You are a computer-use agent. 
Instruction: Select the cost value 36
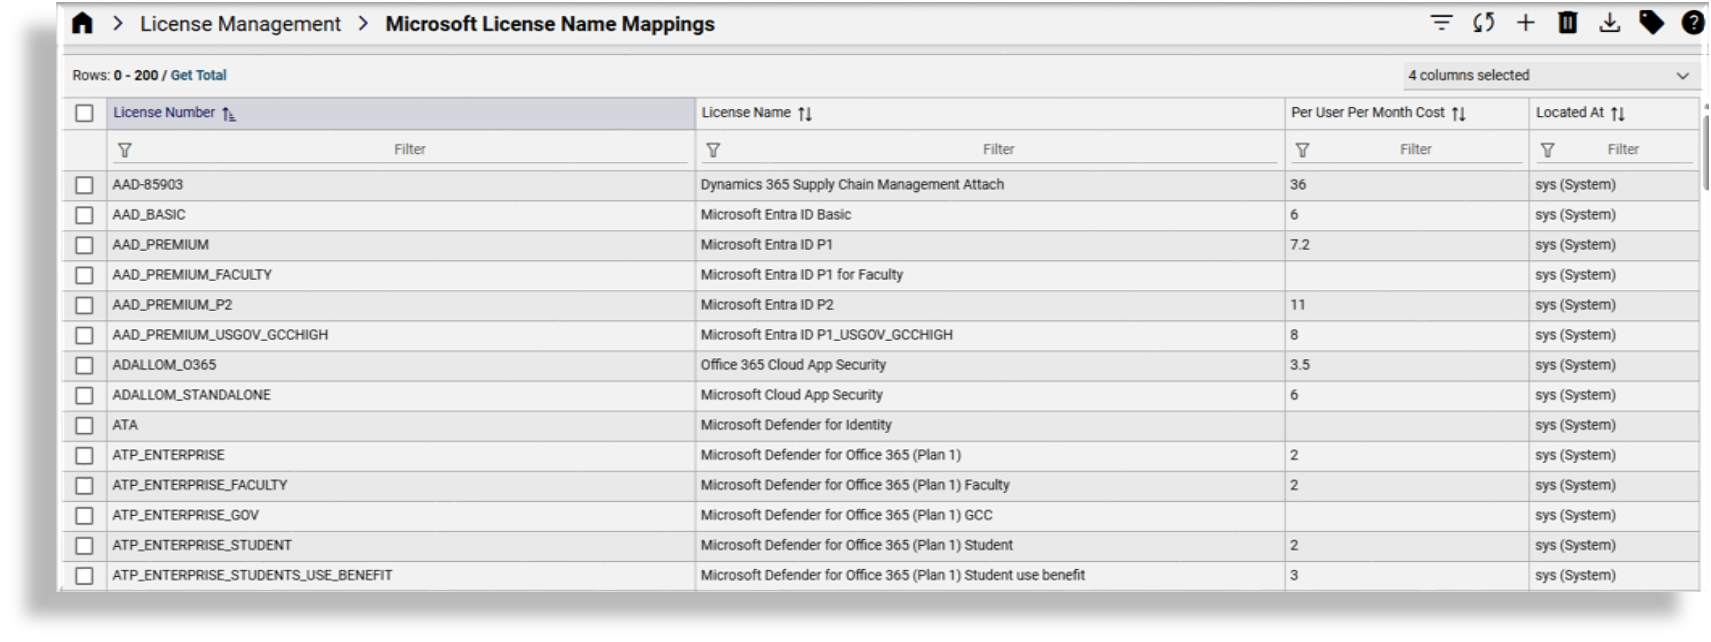pyautogui.click(x=1298, y=185)
